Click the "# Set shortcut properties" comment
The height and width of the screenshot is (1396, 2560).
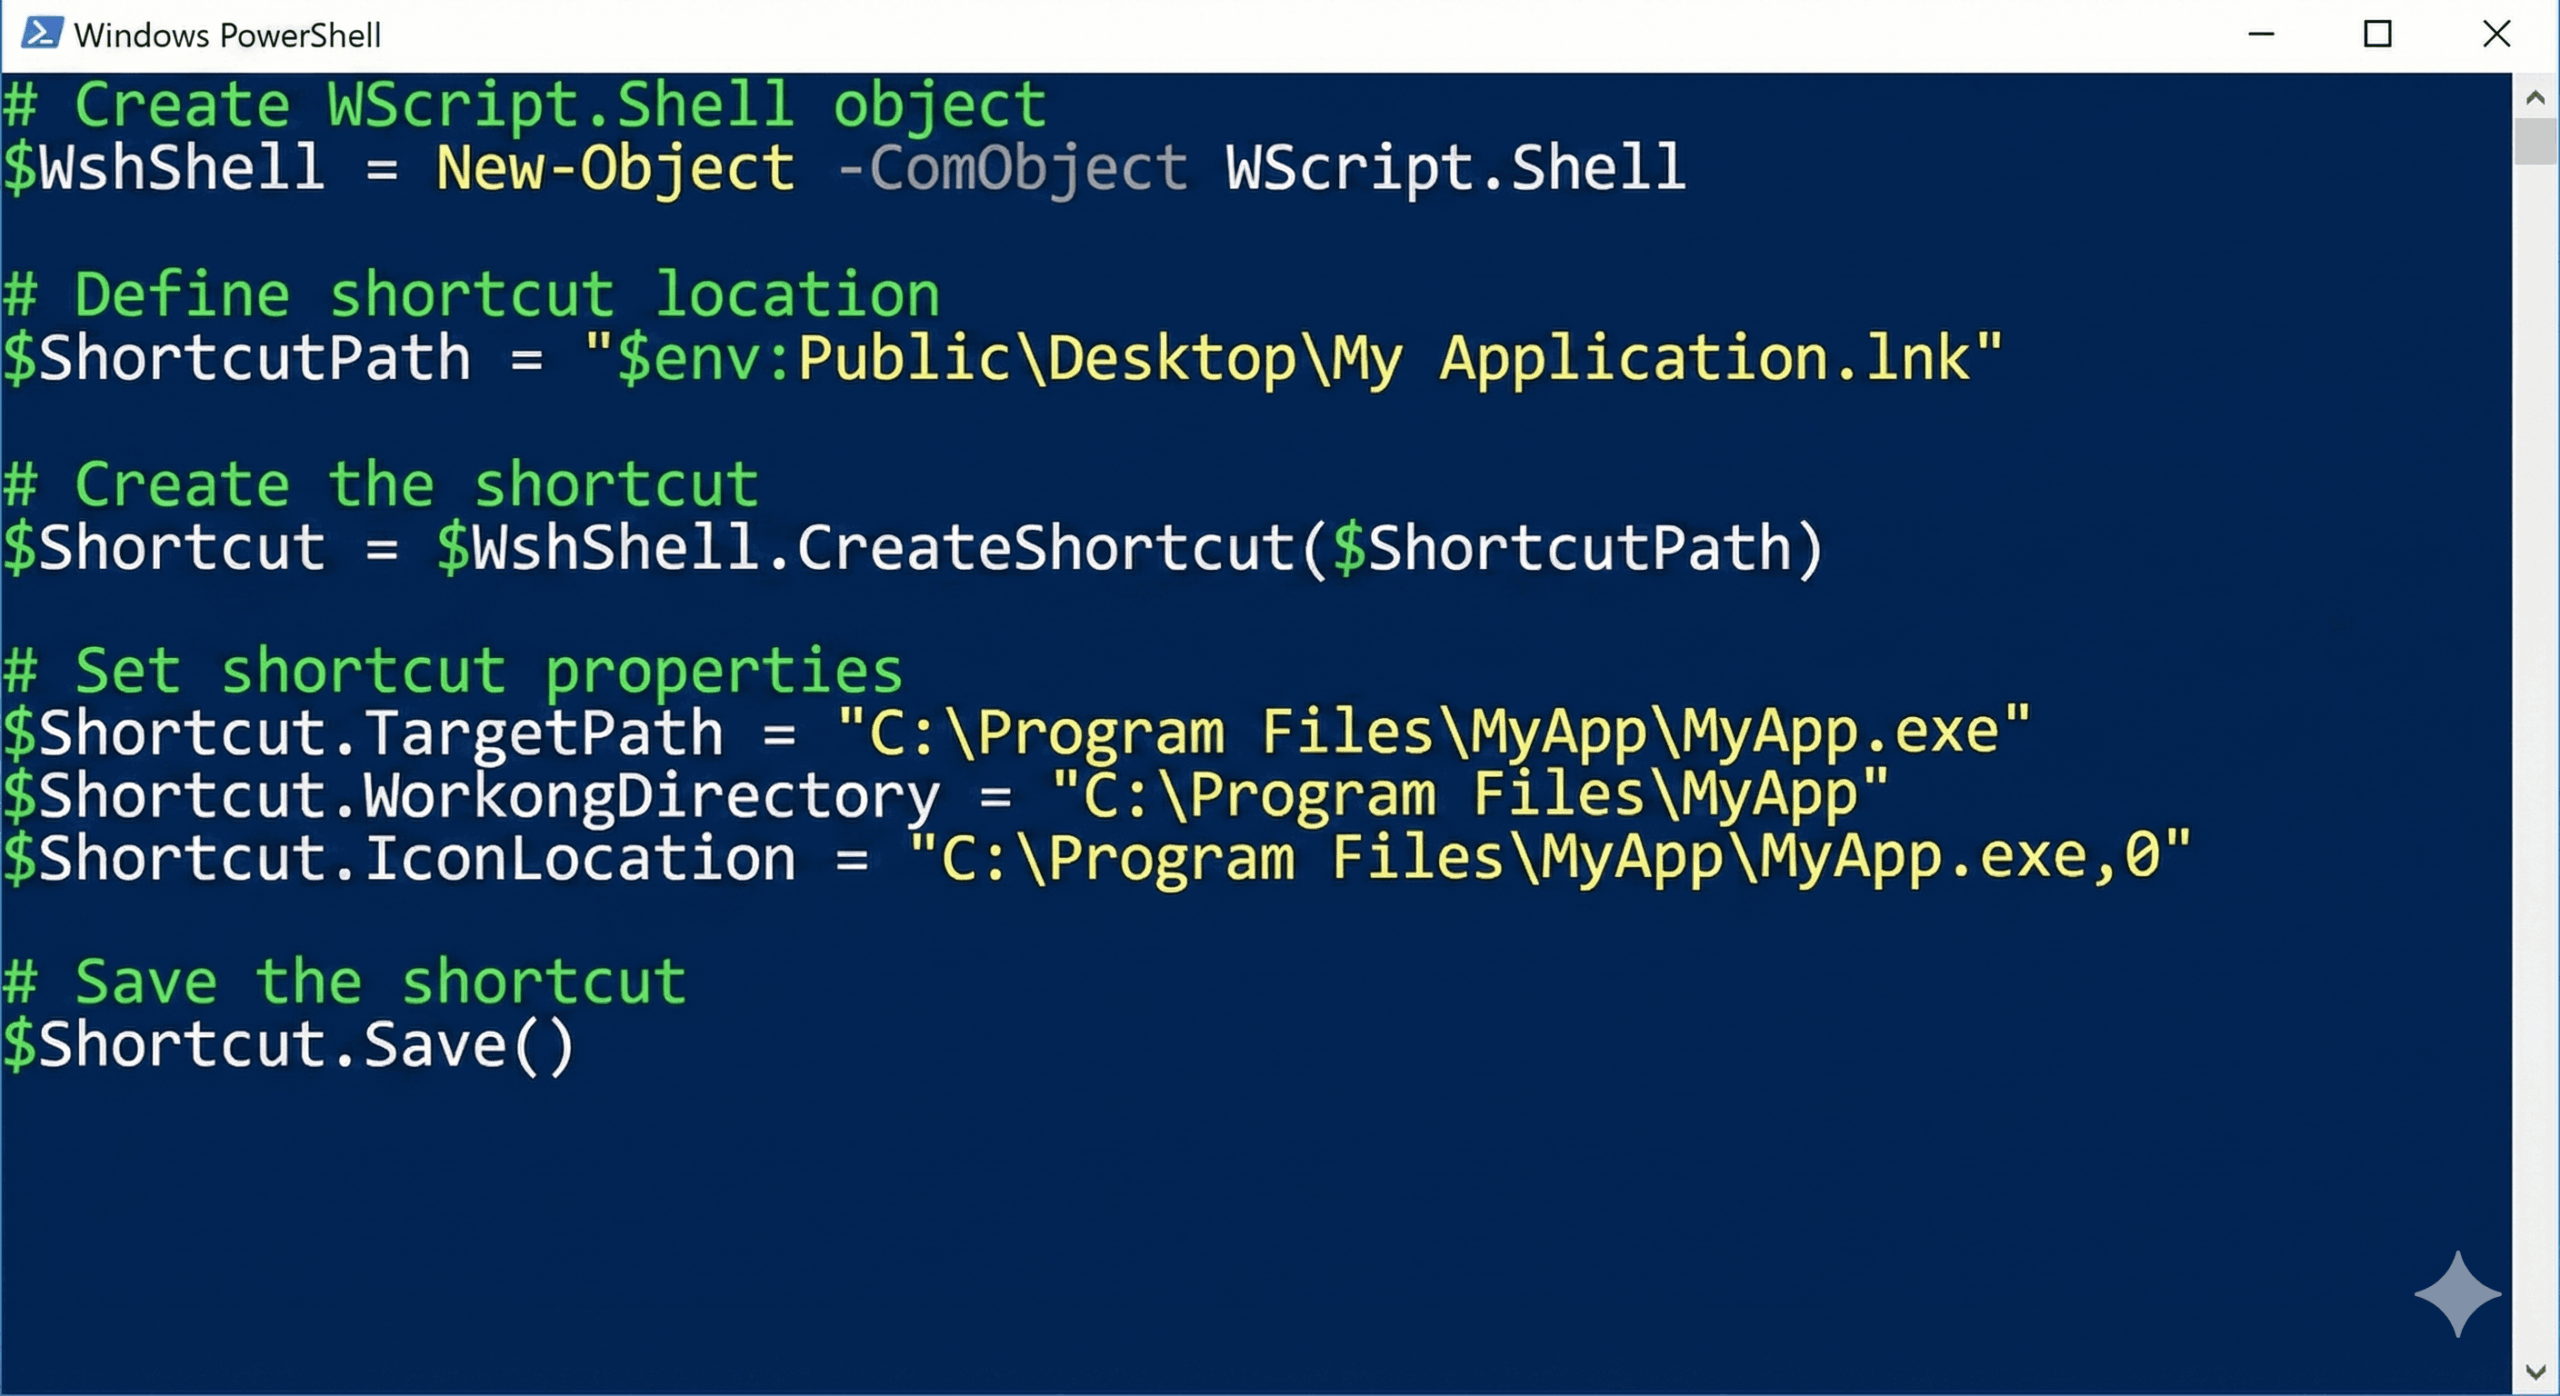[x=452, y=671]
